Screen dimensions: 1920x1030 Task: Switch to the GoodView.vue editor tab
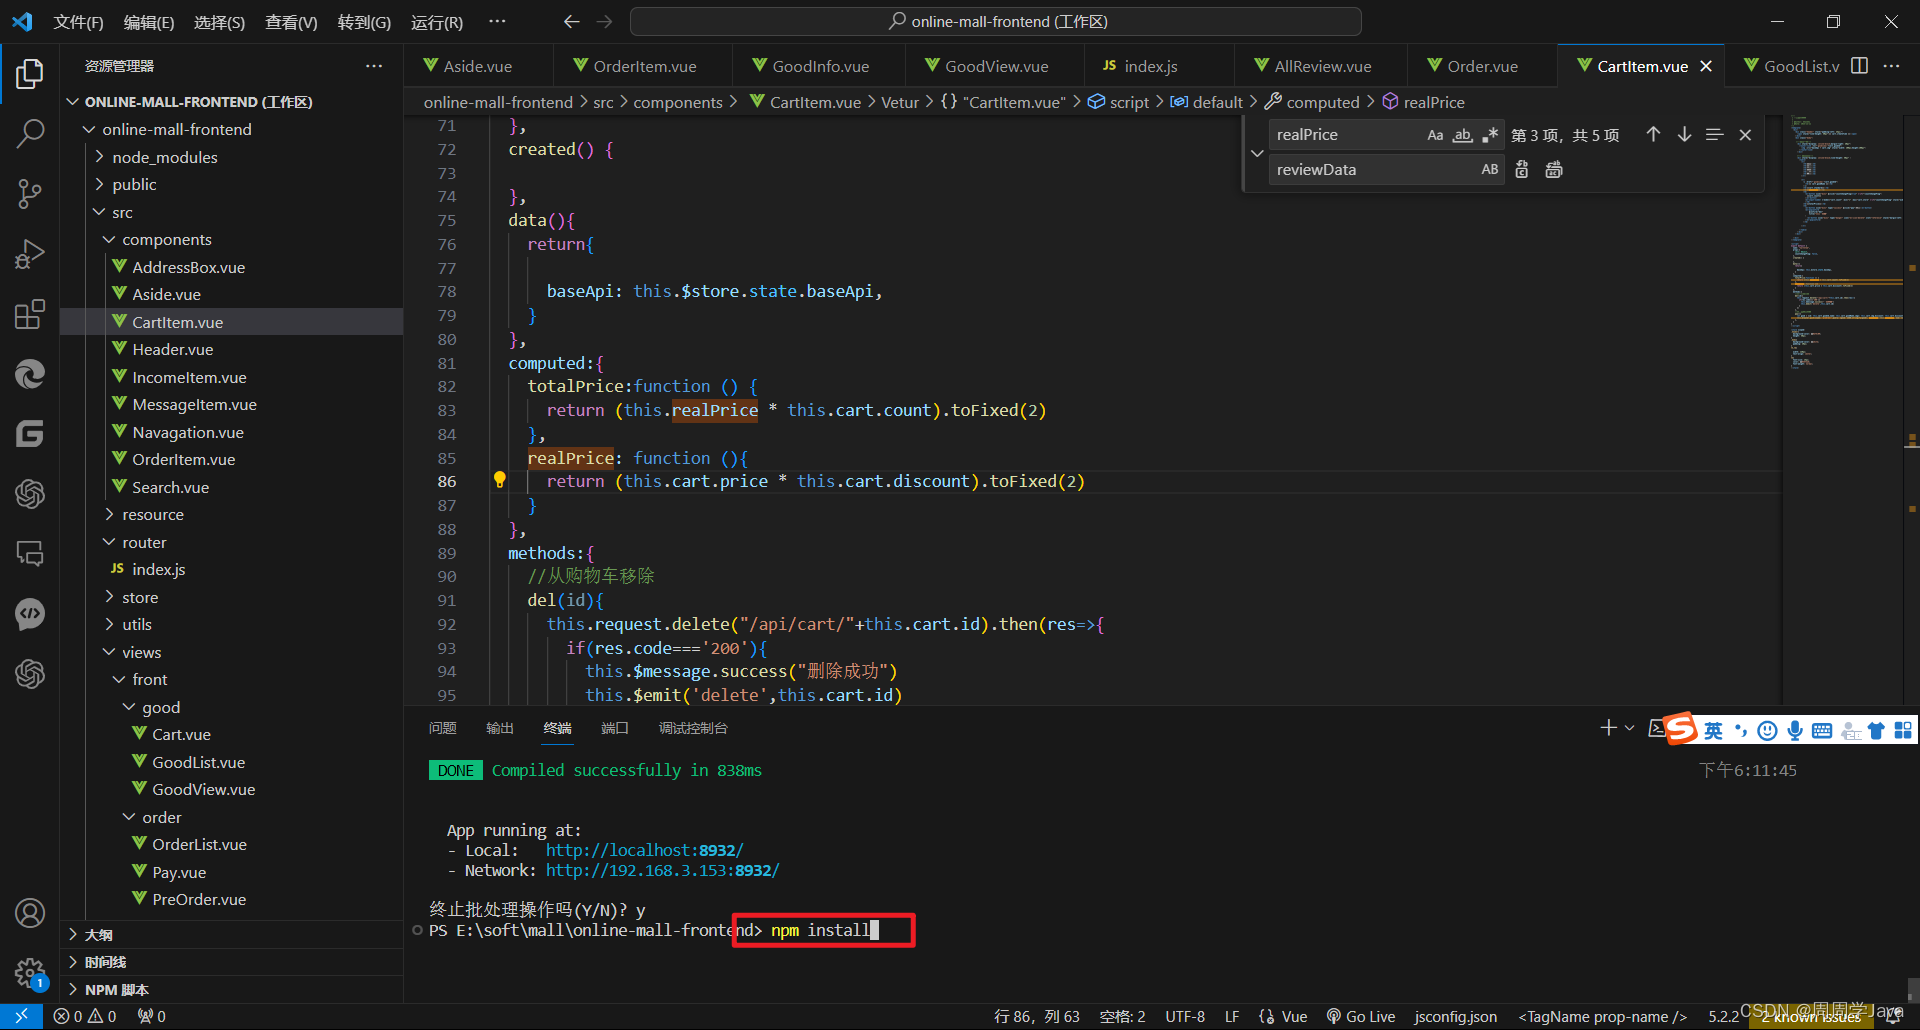(x=996, y=66)
